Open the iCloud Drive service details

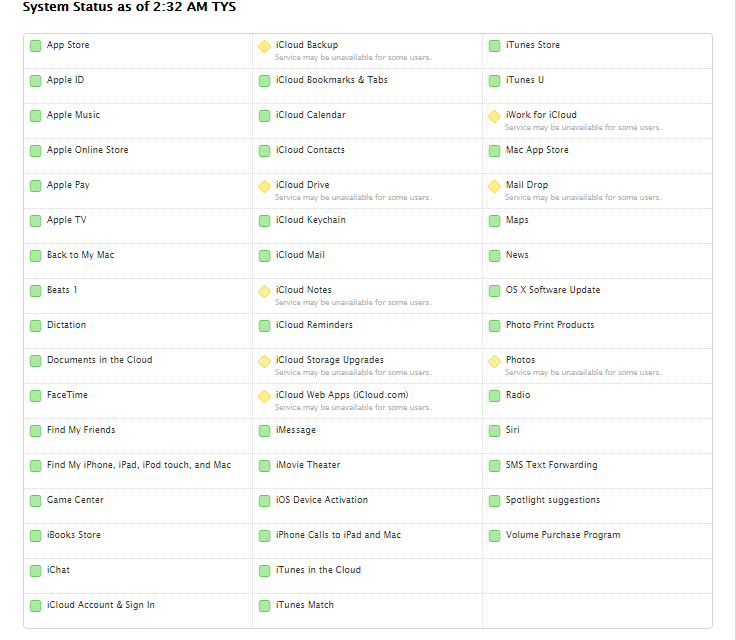[302, 185]
